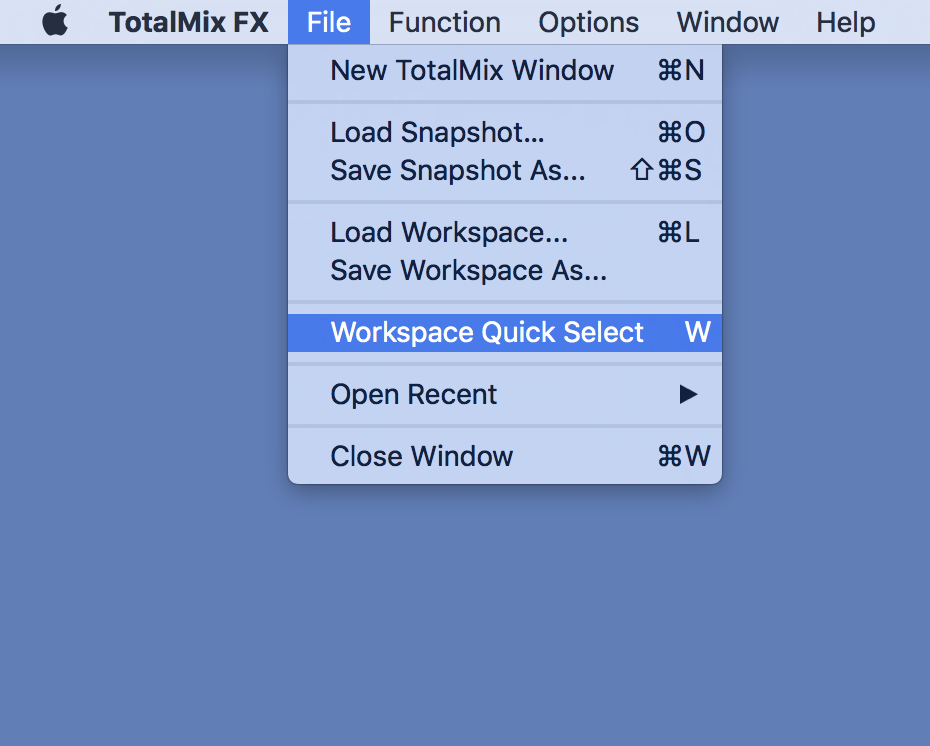Open the Function menu
The width and height of the screenshot is (930, 746).
click(444, 22)
